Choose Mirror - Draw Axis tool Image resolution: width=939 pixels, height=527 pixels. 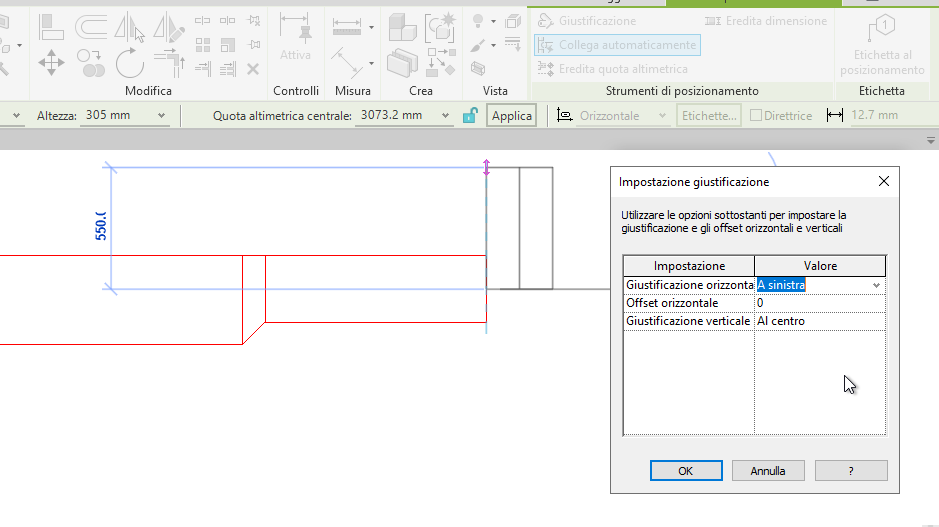tap(169, 28)
